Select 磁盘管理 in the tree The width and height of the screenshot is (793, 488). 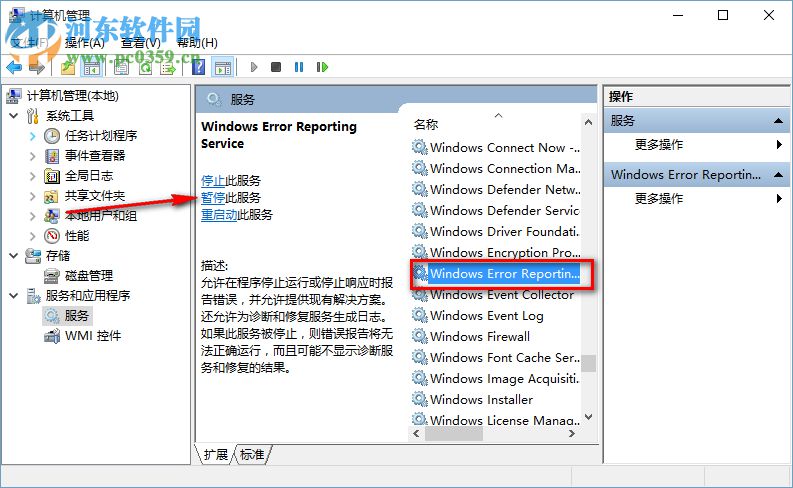pos(89,276)
